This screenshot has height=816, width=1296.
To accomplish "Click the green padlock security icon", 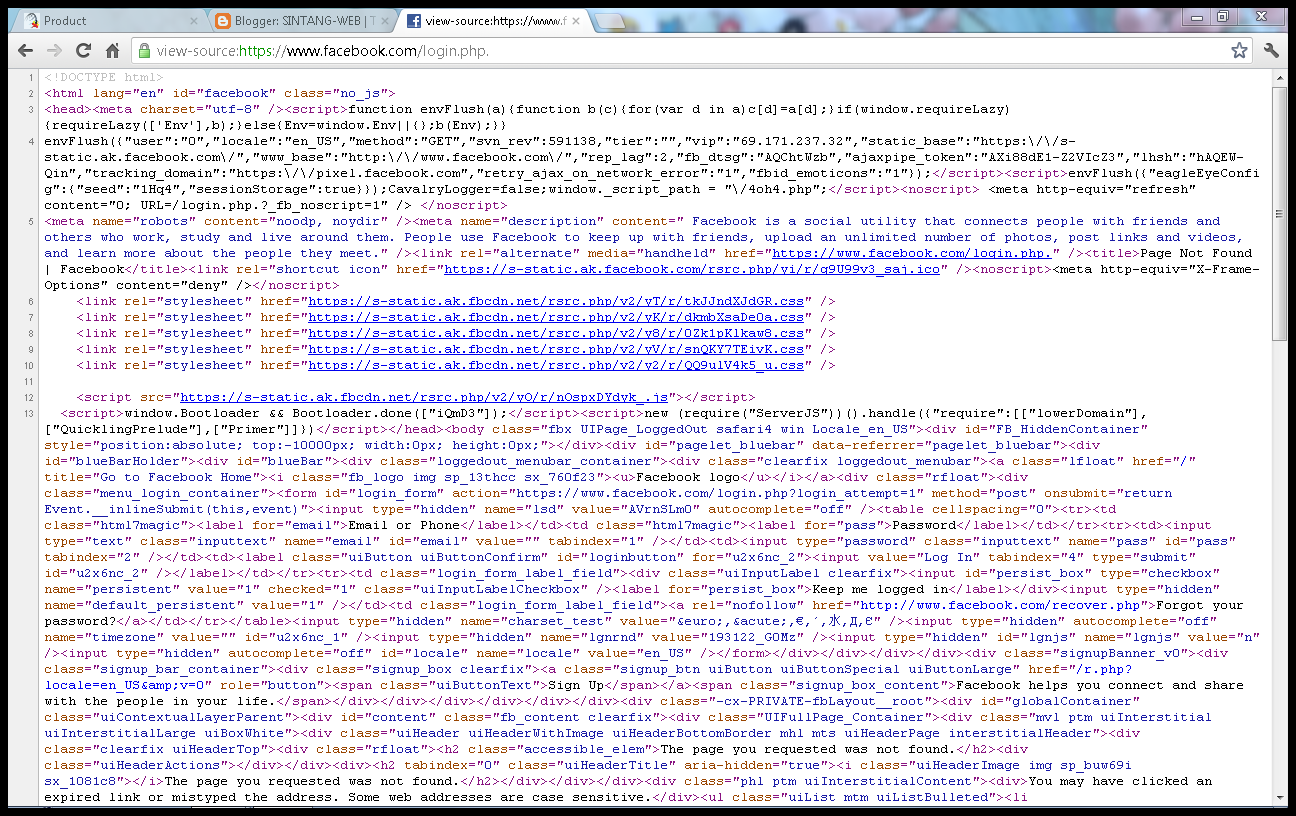I will [145, 51].
